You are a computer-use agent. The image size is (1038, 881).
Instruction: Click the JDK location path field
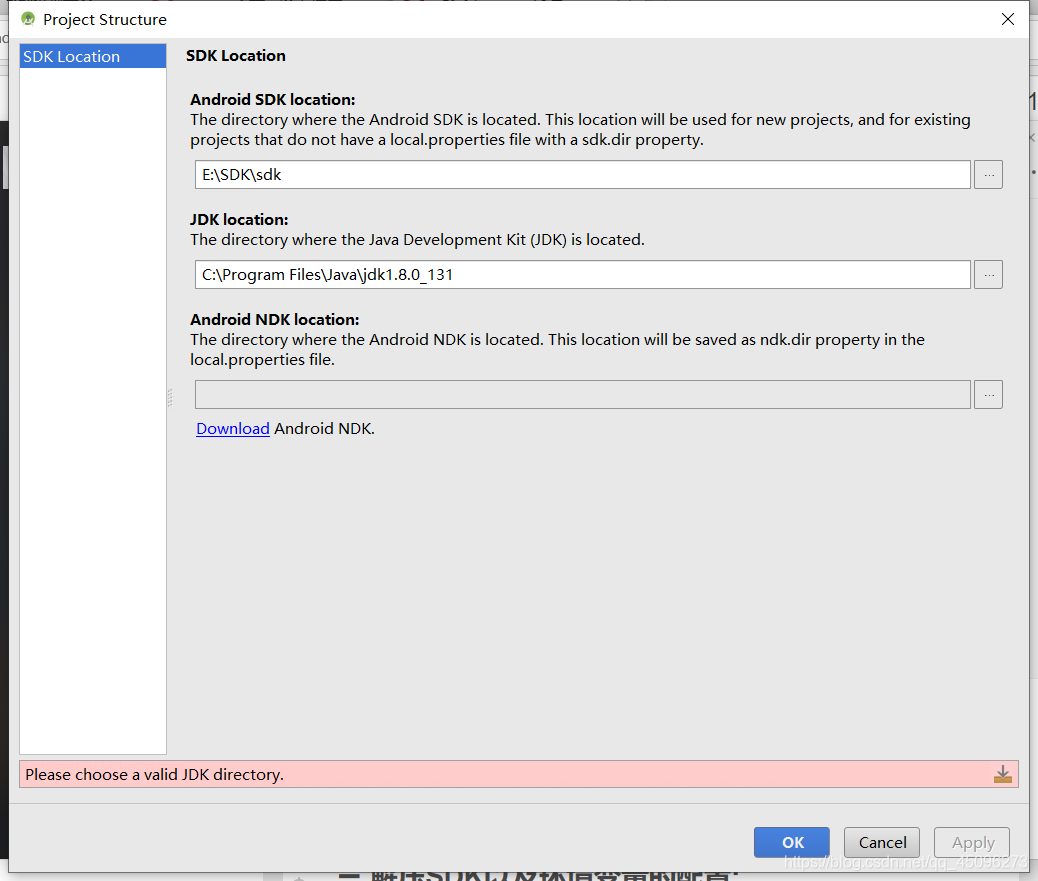point(583,275)
